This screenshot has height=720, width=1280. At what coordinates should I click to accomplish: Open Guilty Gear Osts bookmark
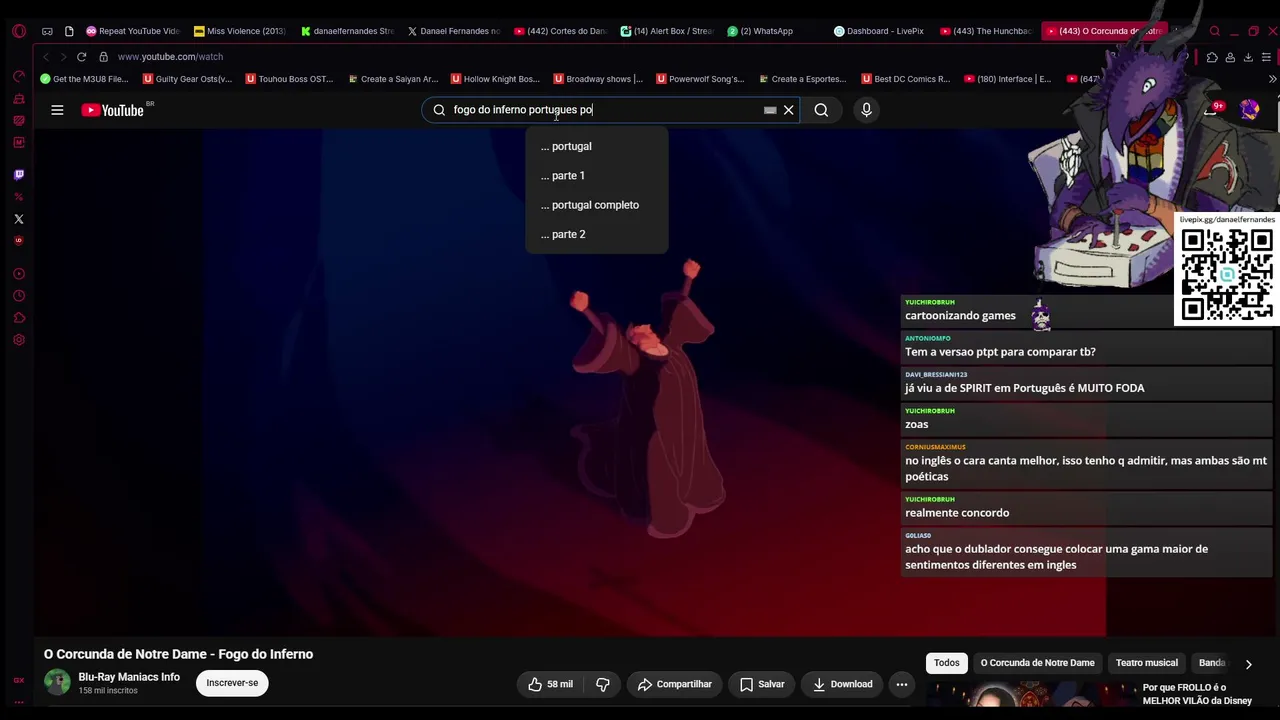pos(187,79)
